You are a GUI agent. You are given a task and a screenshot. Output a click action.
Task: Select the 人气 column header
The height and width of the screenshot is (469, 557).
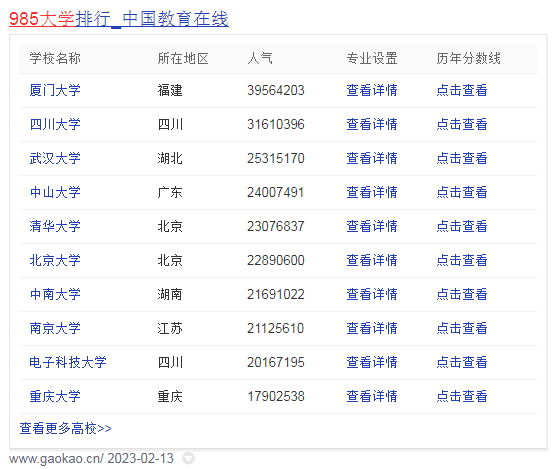[x=260, y=58]
